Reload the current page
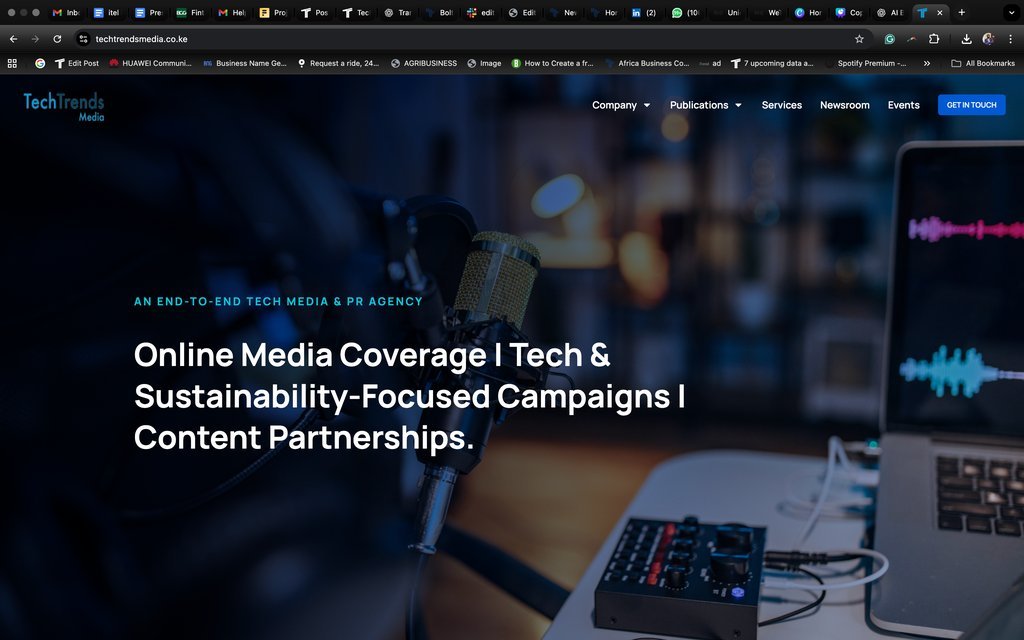Viewport: 1024px width, 640px height. [x=57, y=39]
